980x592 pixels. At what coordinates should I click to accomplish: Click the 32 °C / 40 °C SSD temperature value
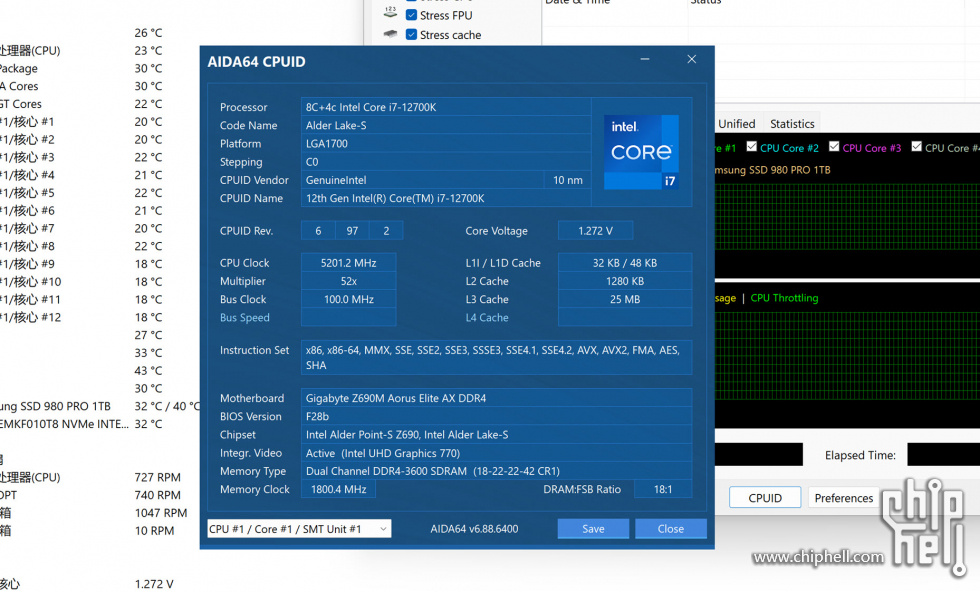pyautogui.click(x=167, y=406)
